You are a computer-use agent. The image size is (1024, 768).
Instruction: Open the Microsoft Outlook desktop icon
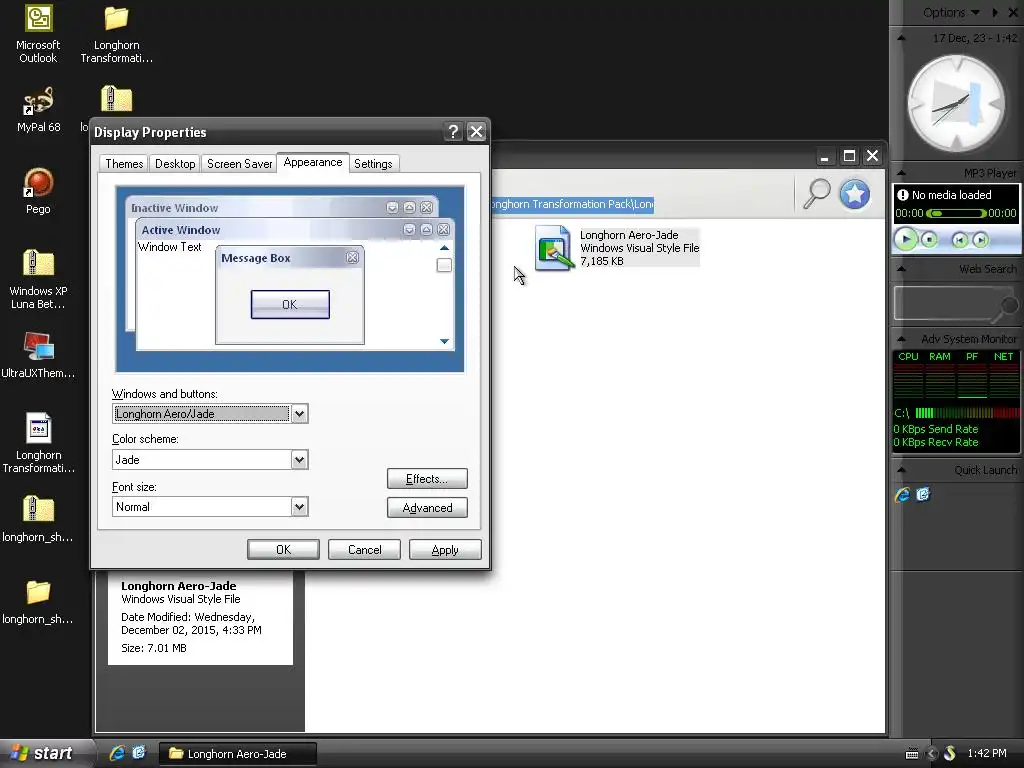click(x=38, y=34)
